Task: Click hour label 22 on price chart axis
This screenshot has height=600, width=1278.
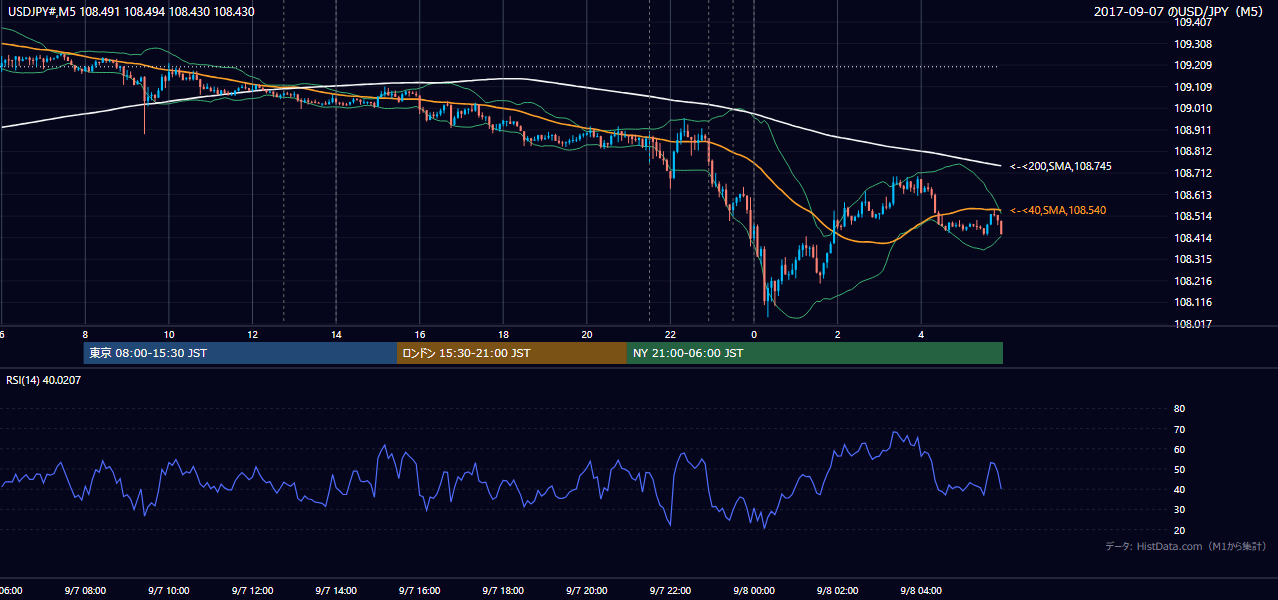Action: (x=670, y=335)
